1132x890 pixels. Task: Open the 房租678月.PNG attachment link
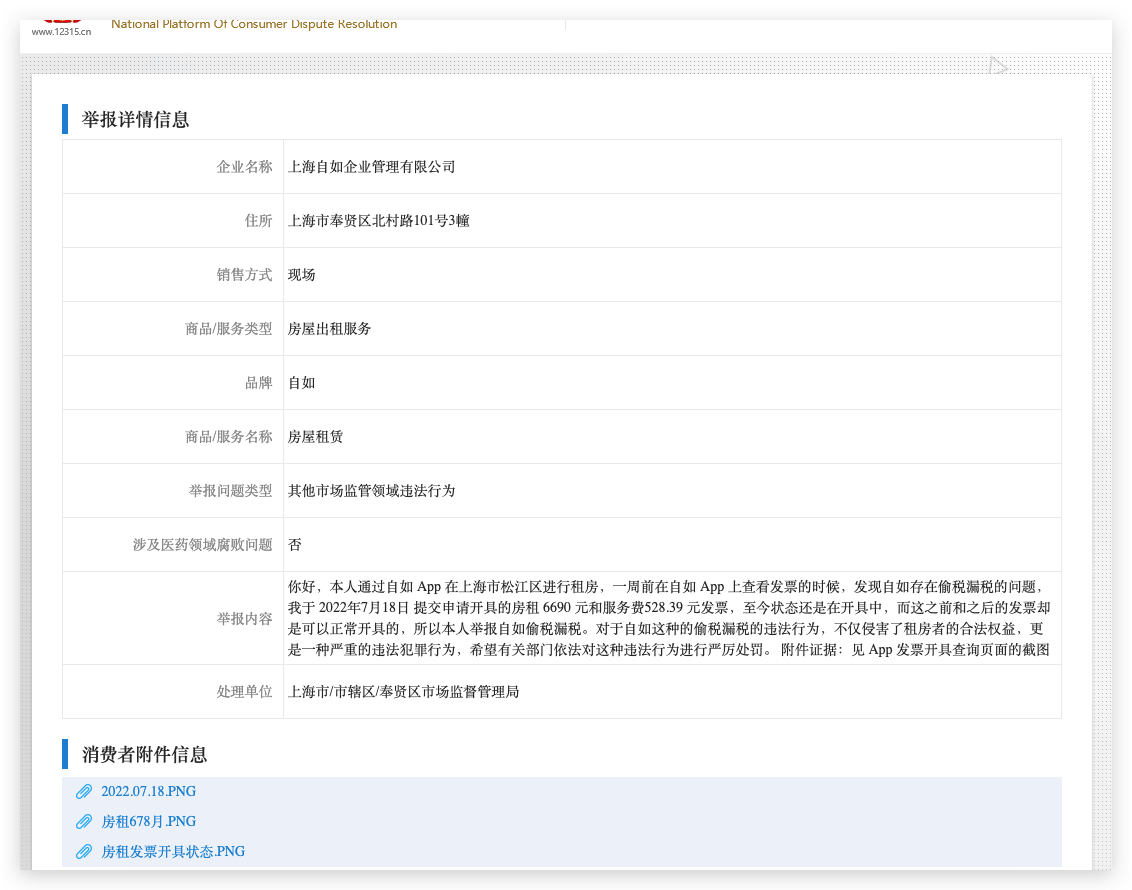coord(148,821)
